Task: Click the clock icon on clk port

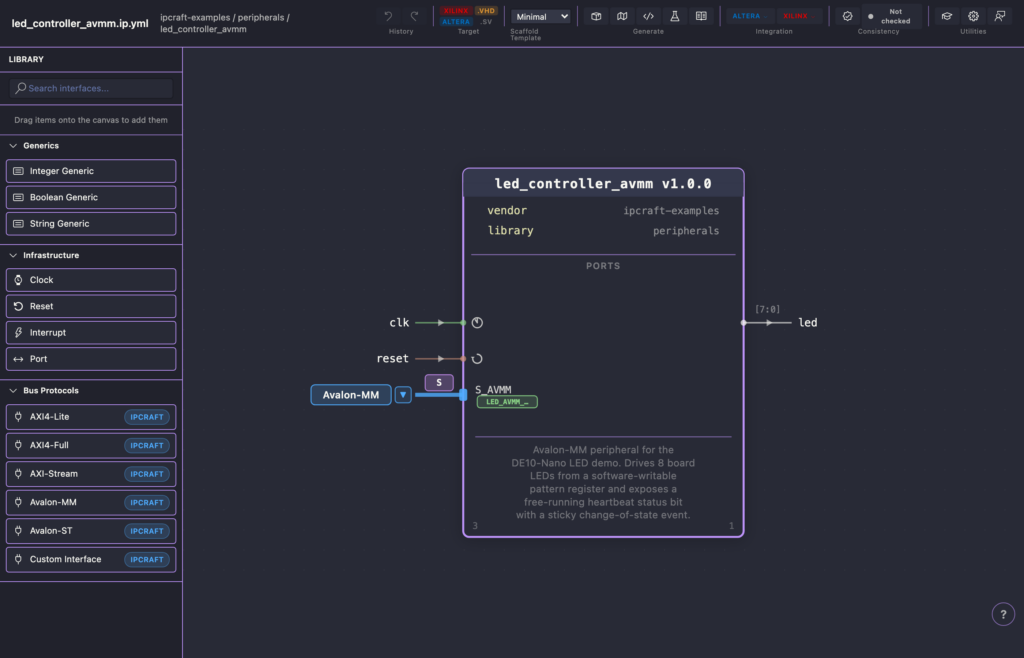Action: pyautogui.click(x=477, y=322)
